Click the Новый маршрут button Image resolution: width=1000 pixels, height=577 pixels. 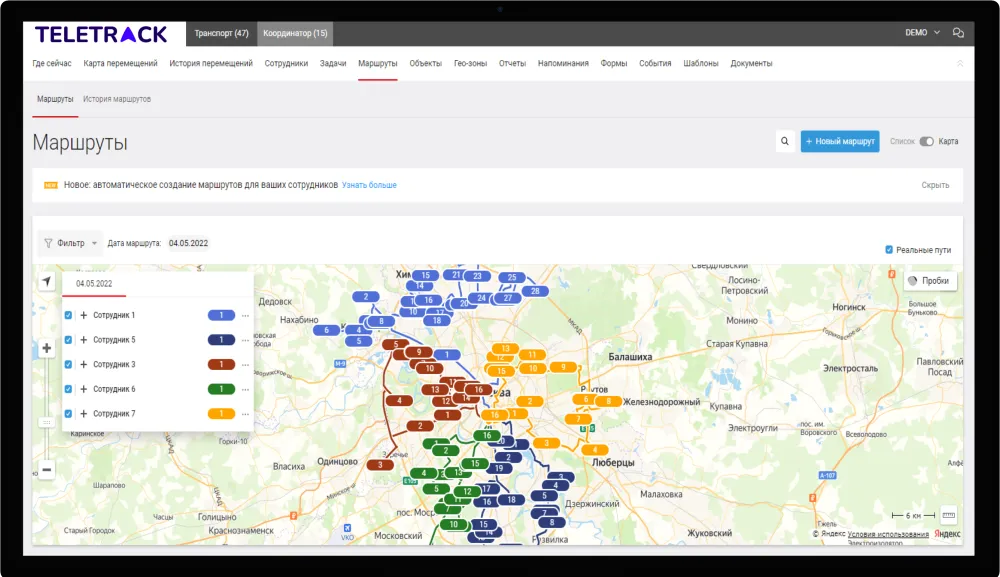[x=839, y=142]
